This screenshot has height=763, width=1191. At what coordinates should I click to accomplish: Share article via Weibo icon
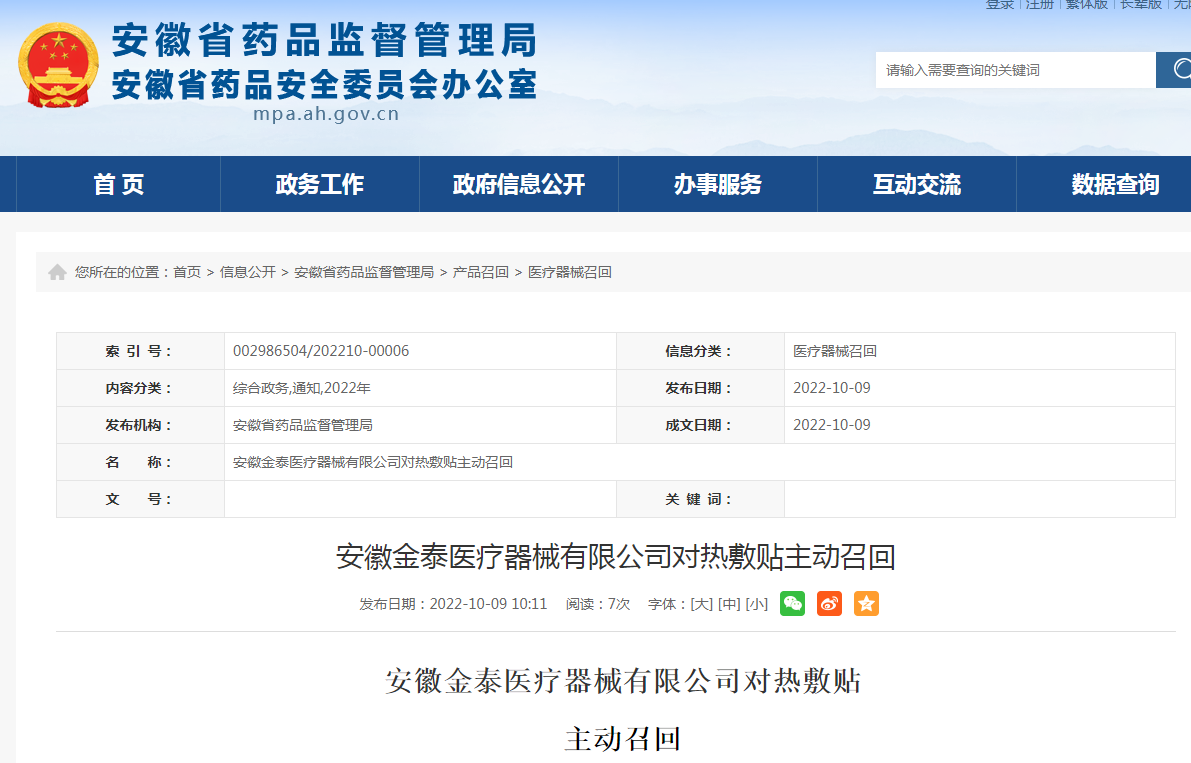tap(829, 604)
